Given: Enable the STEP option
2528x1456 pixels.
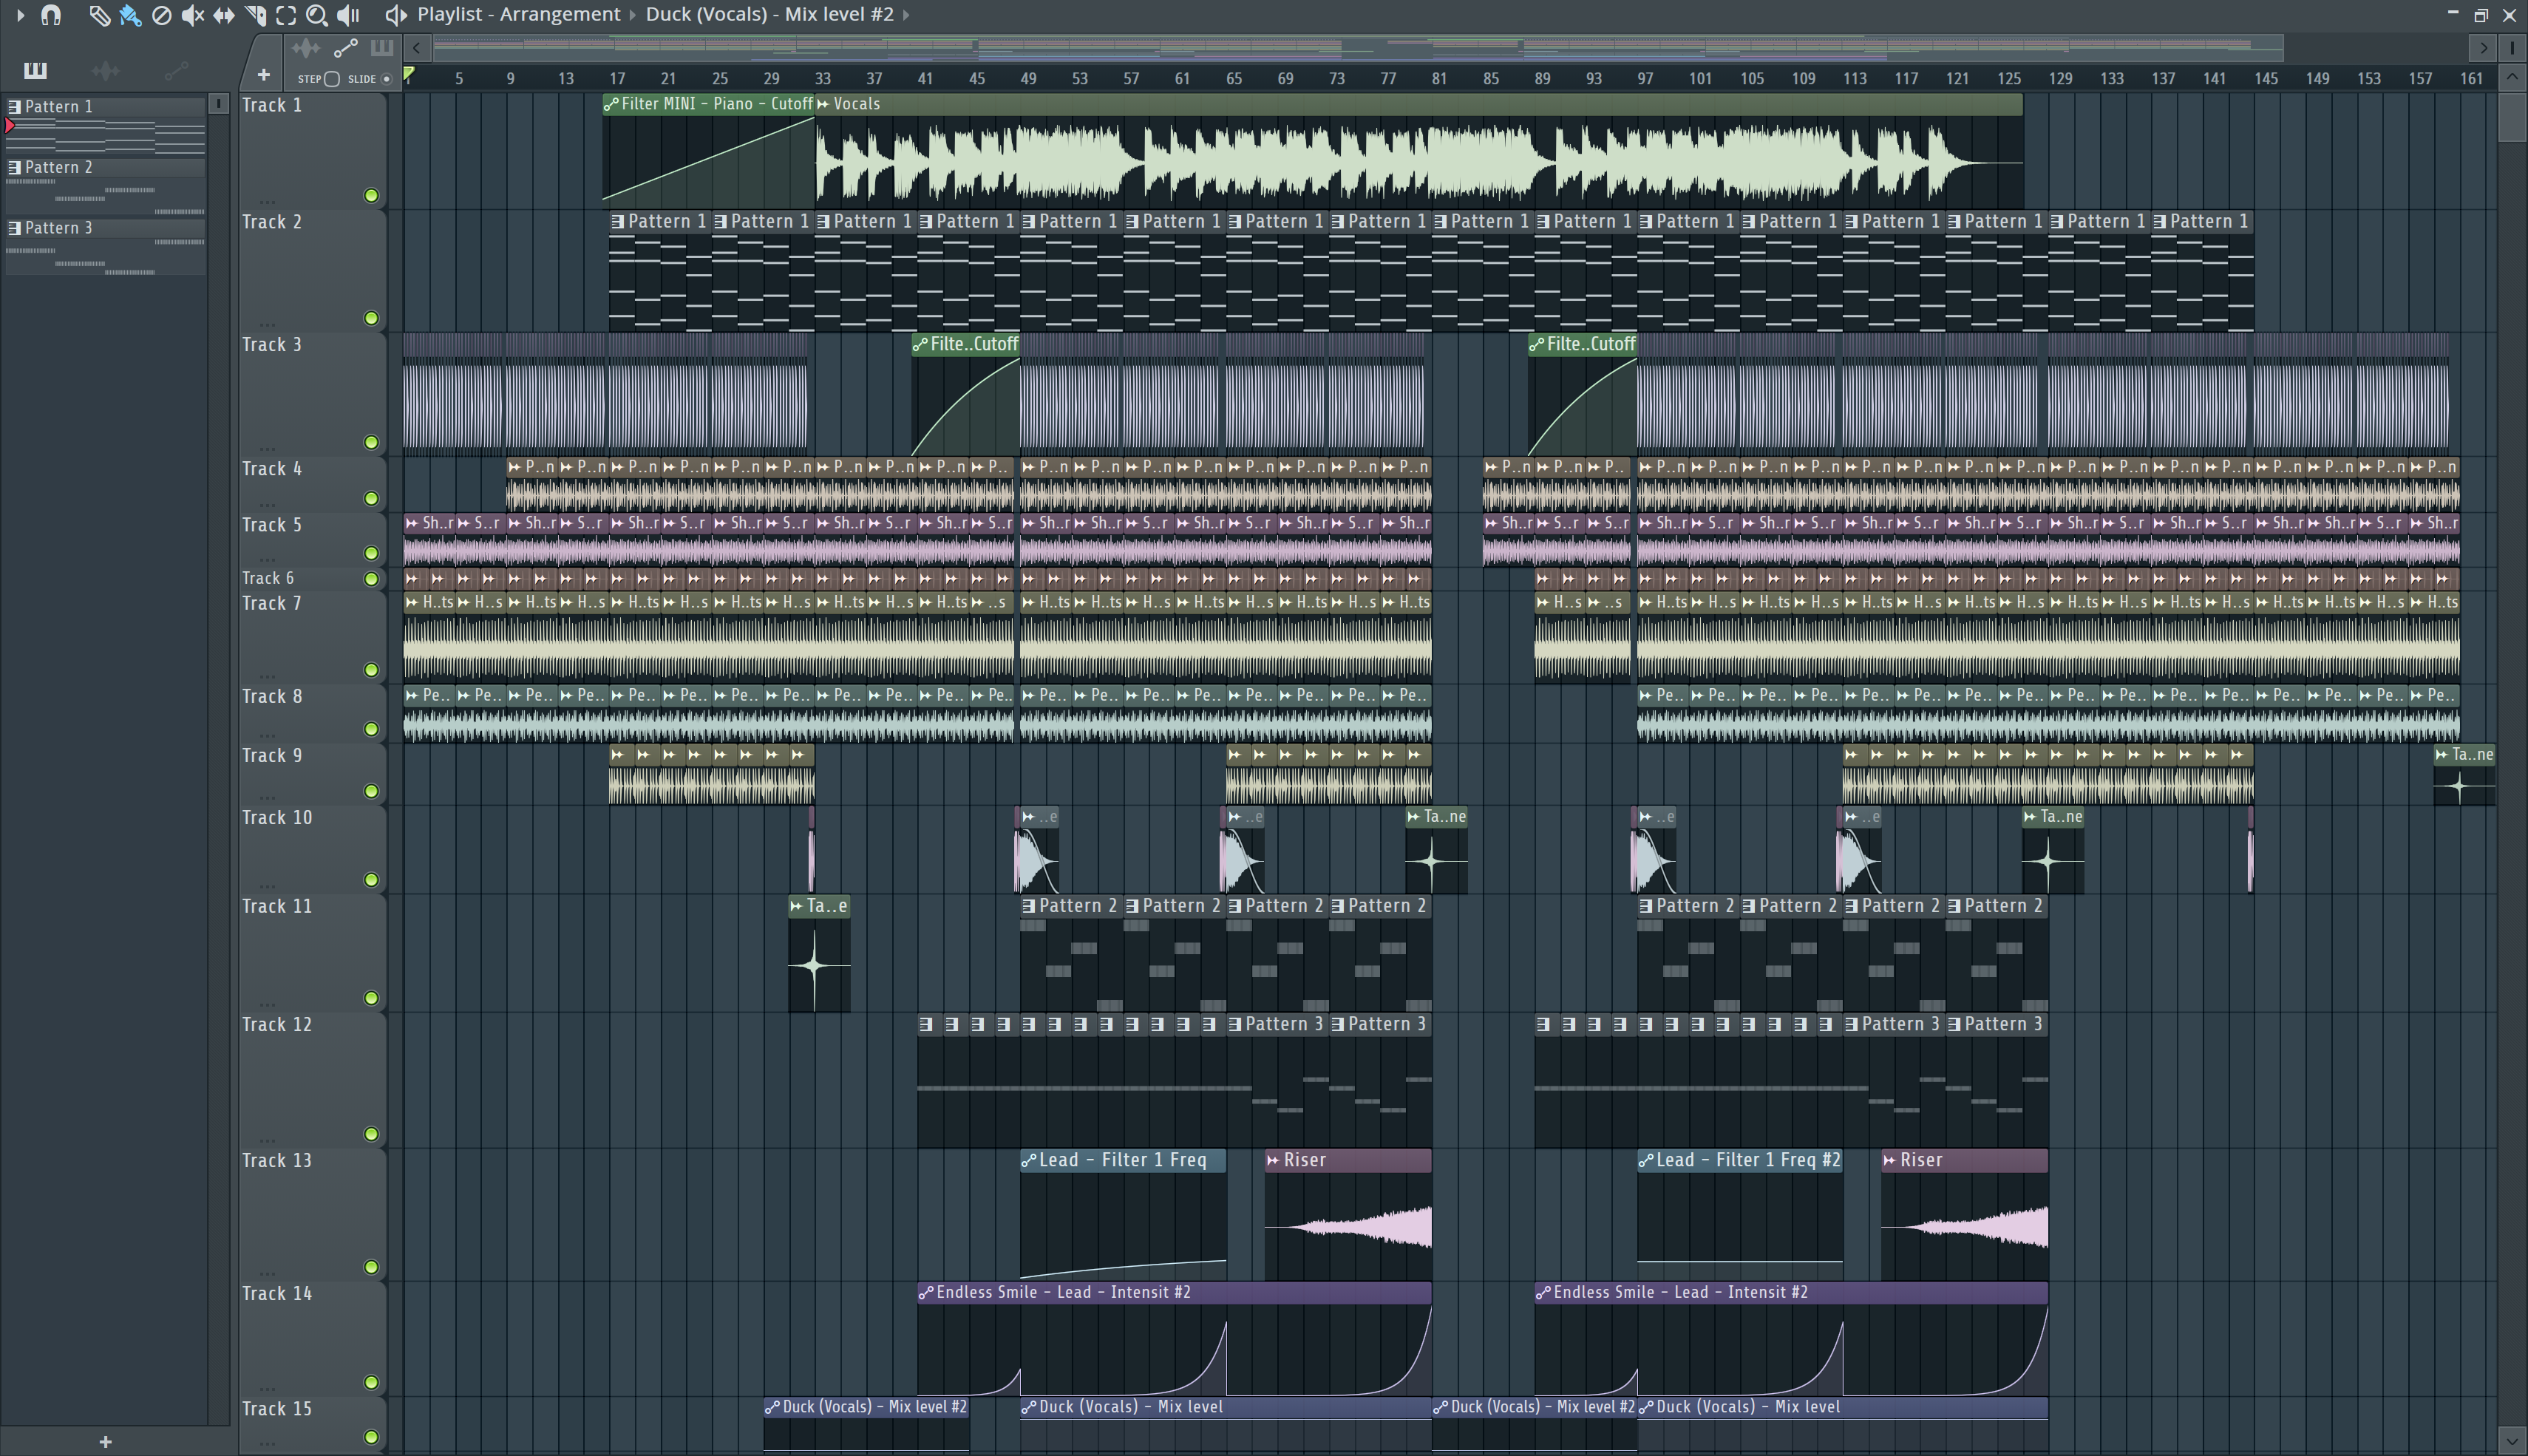Looking at the screenshot, I should [x=332, y=79].
